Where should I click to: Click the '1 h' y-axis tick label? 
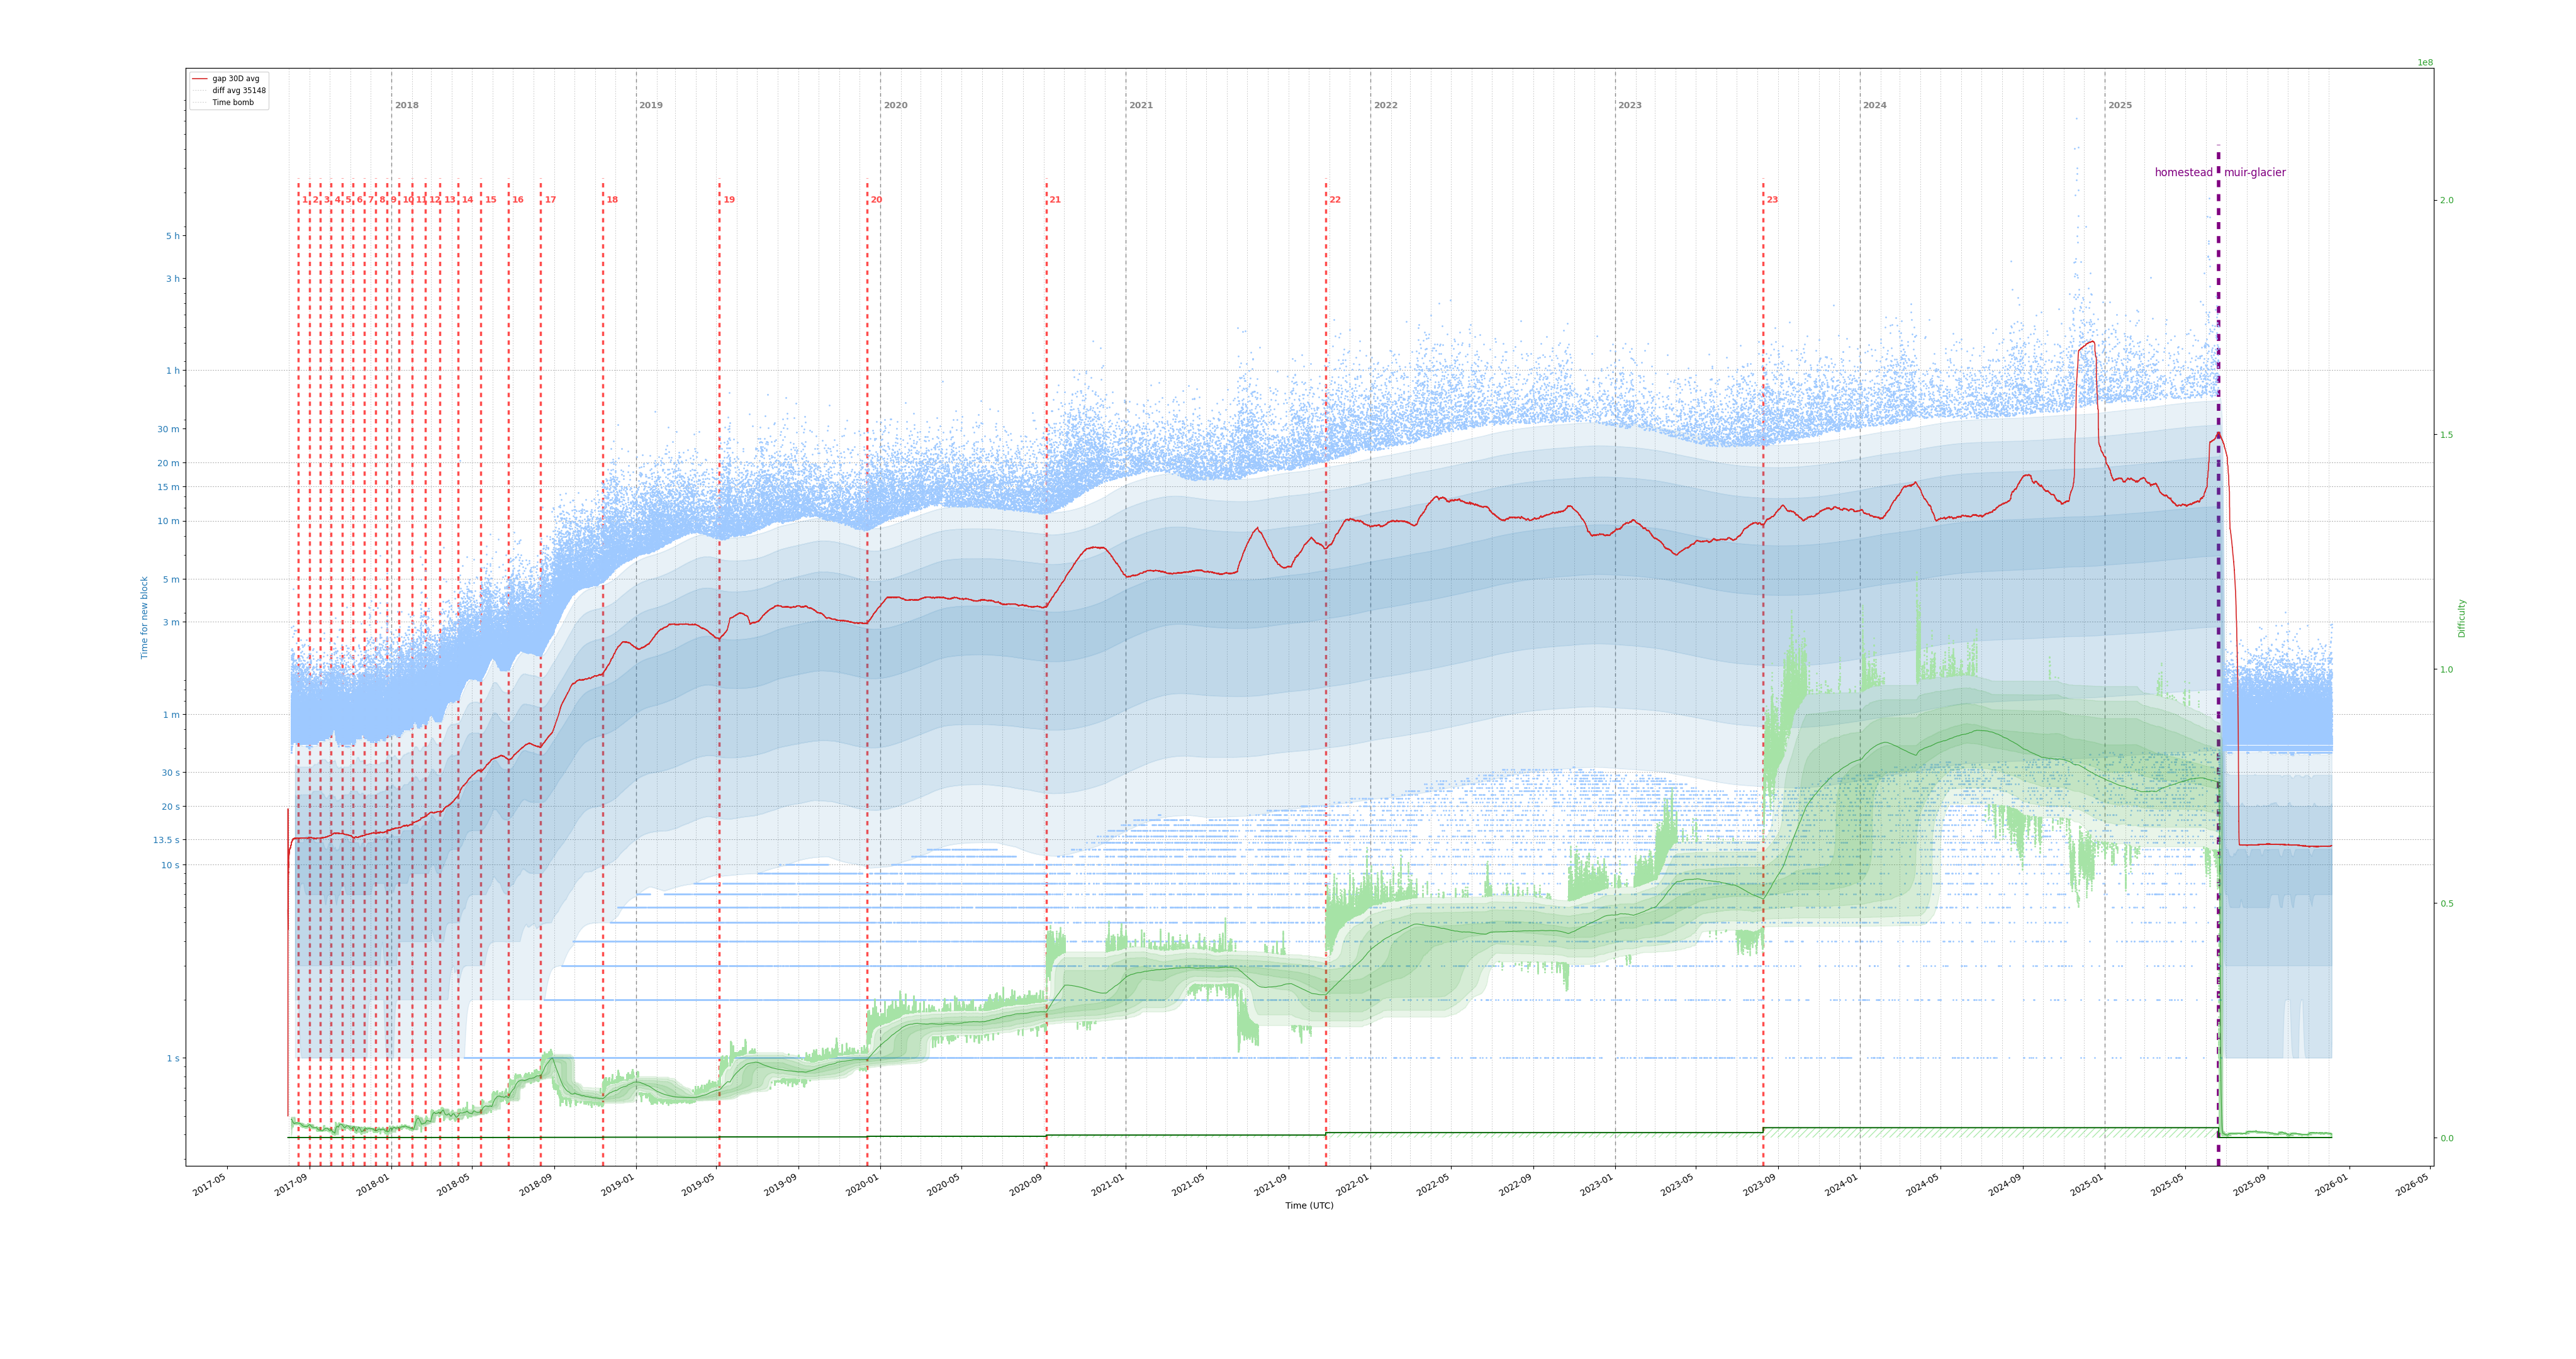(173, 371)
